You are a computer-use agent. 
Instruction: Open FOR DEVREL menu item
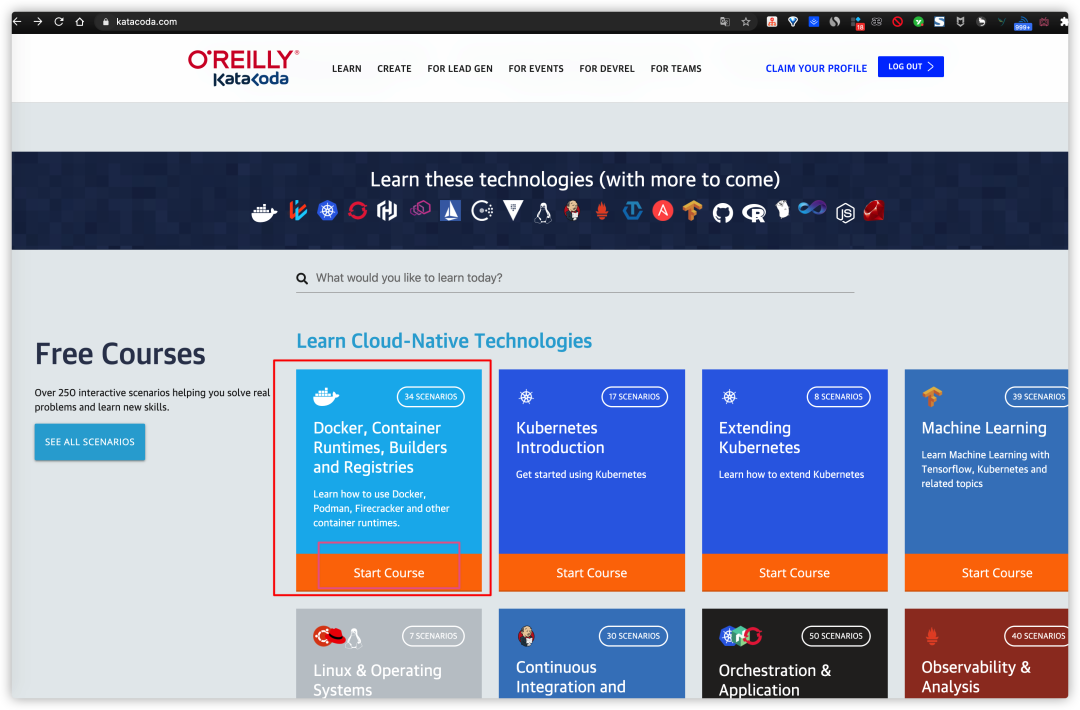coord(607,69)
